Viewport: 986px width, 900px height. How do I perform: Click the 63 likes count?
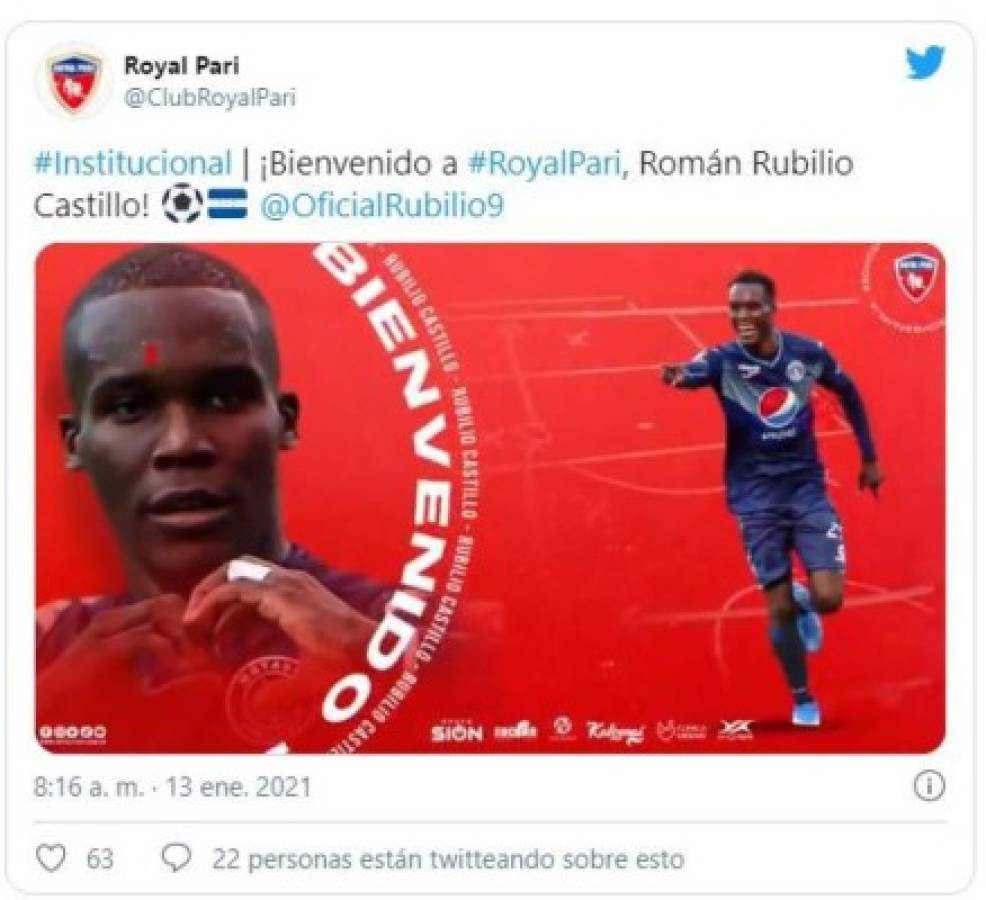point(100,859)
